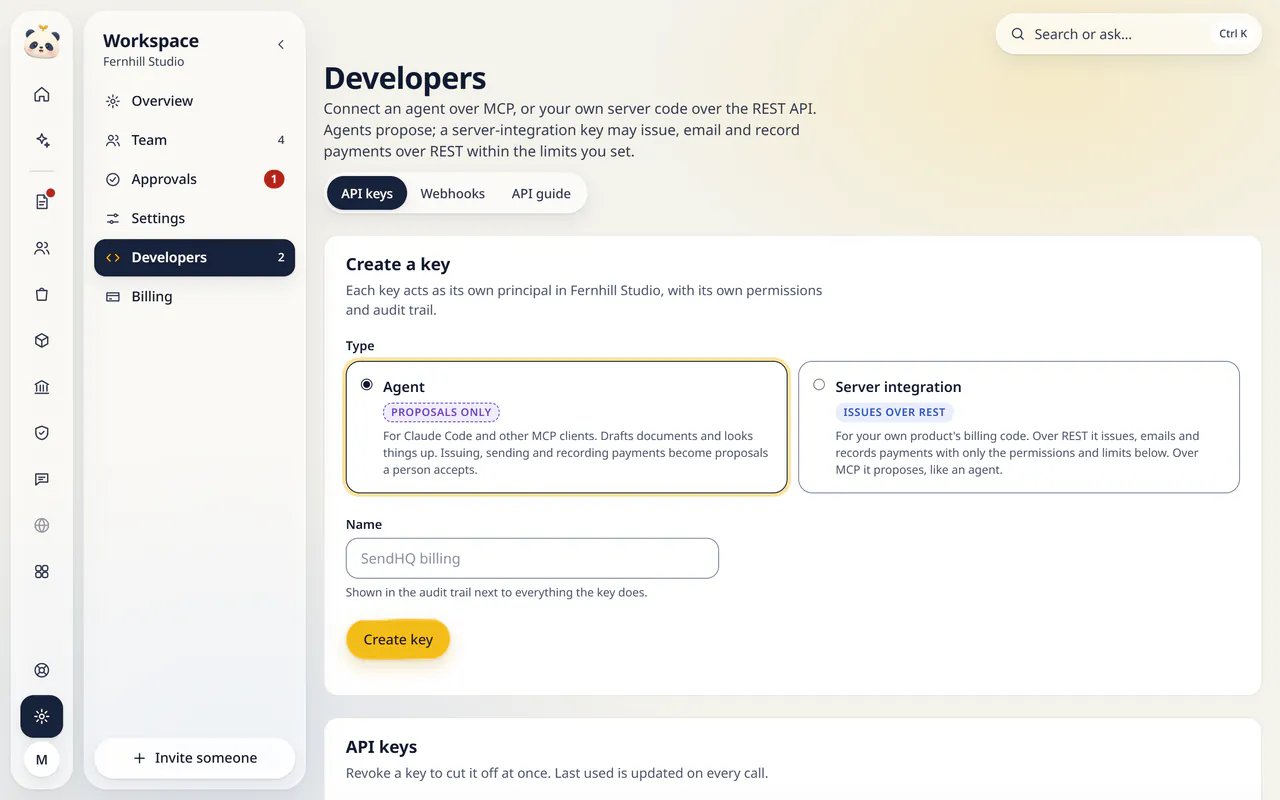The image size is (1280, 800).
Task: Click the Ctrl K shortcut hint
Action: [x=1233, y=34]
